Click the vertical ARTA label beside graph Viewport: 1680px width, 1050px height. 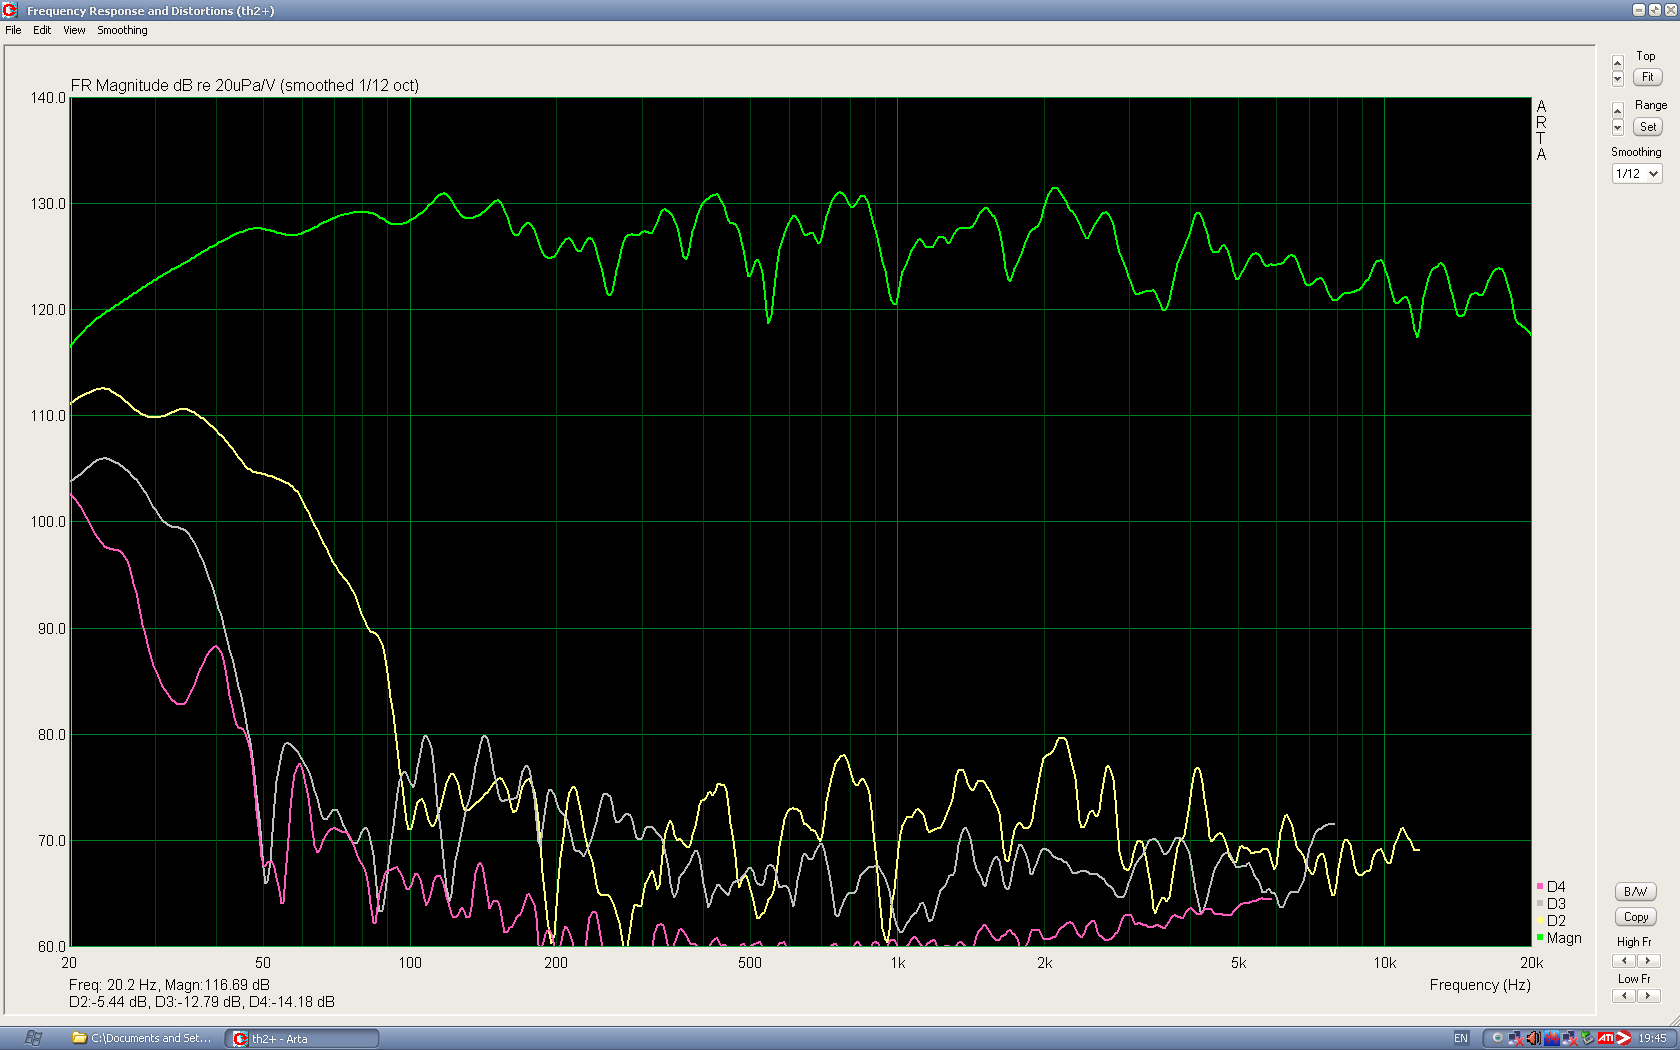(x=1541, y=130)
